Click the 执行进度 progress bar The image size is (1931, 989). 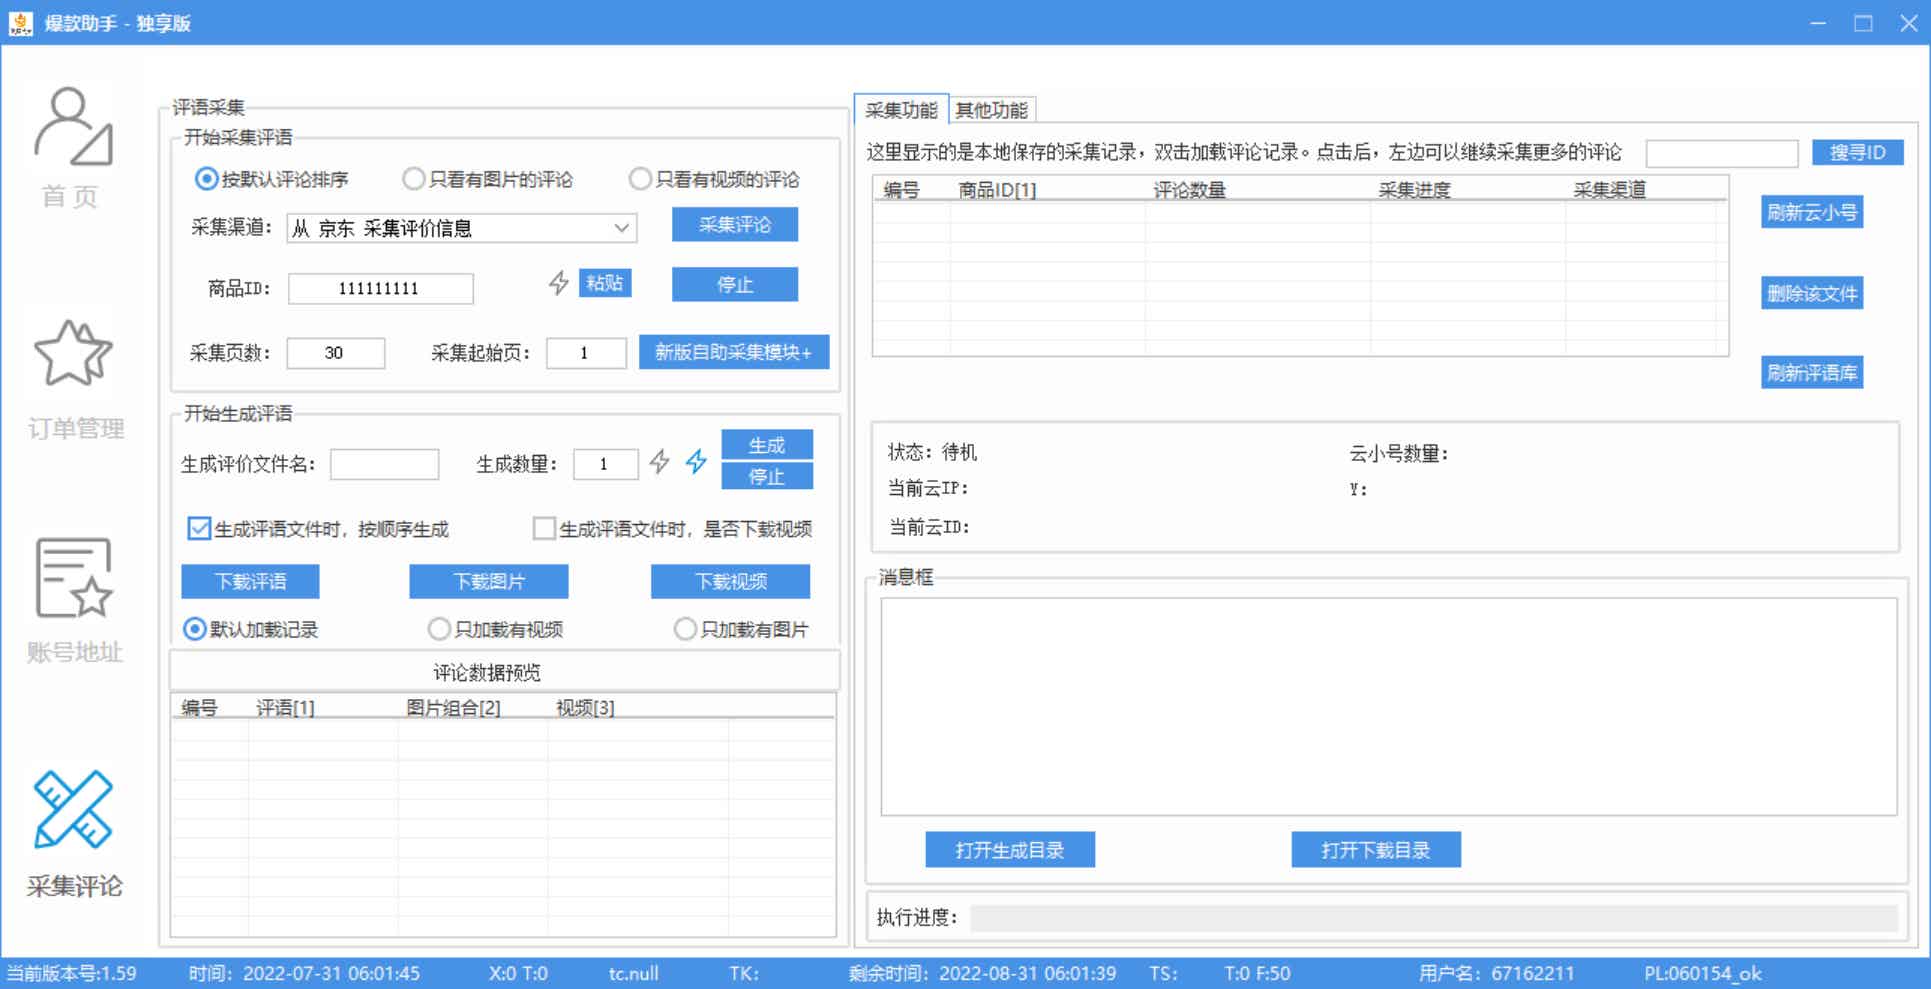tap(1433, 918)
